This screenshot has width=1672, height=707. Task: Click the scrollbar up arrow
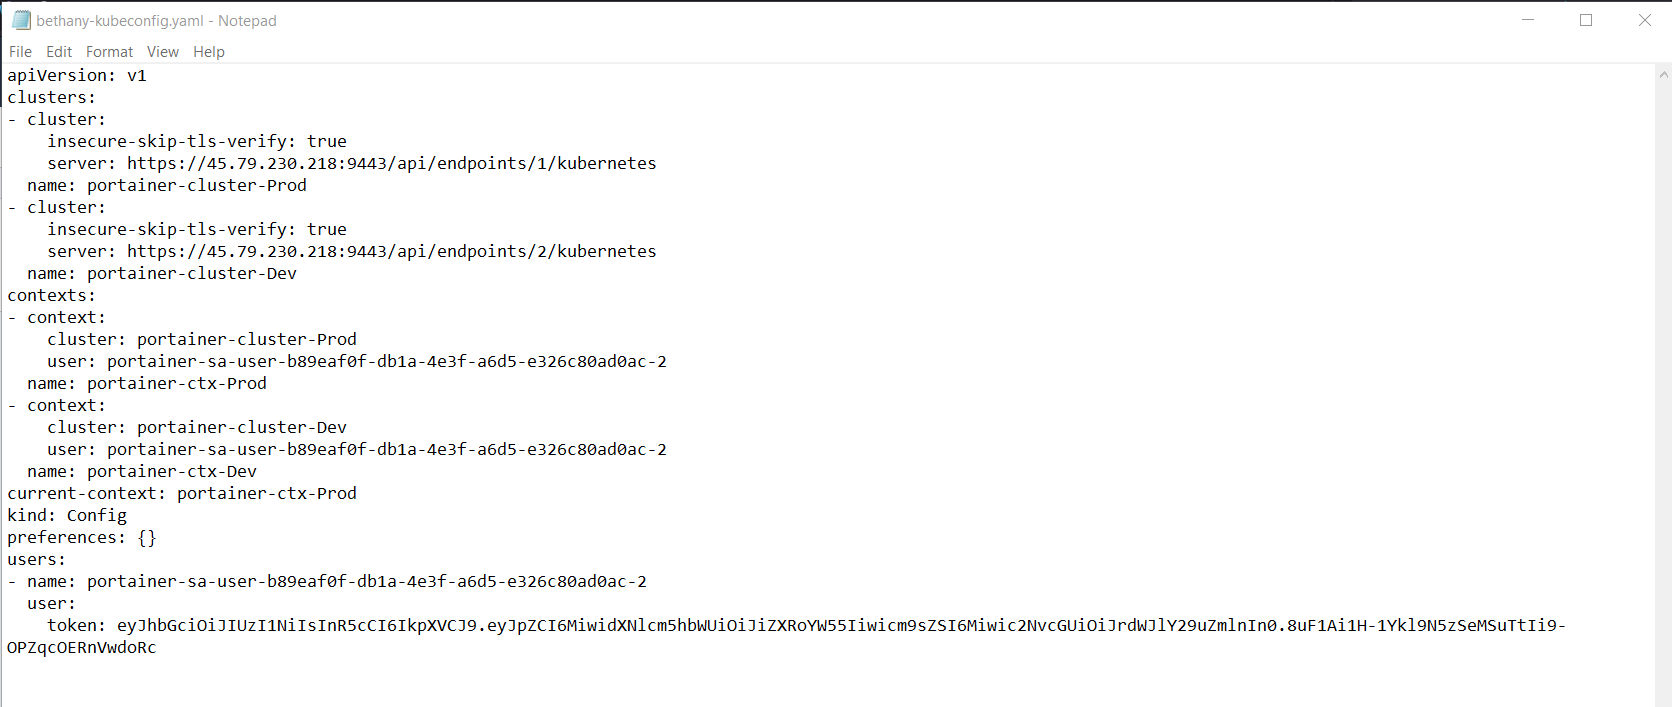1664,74
